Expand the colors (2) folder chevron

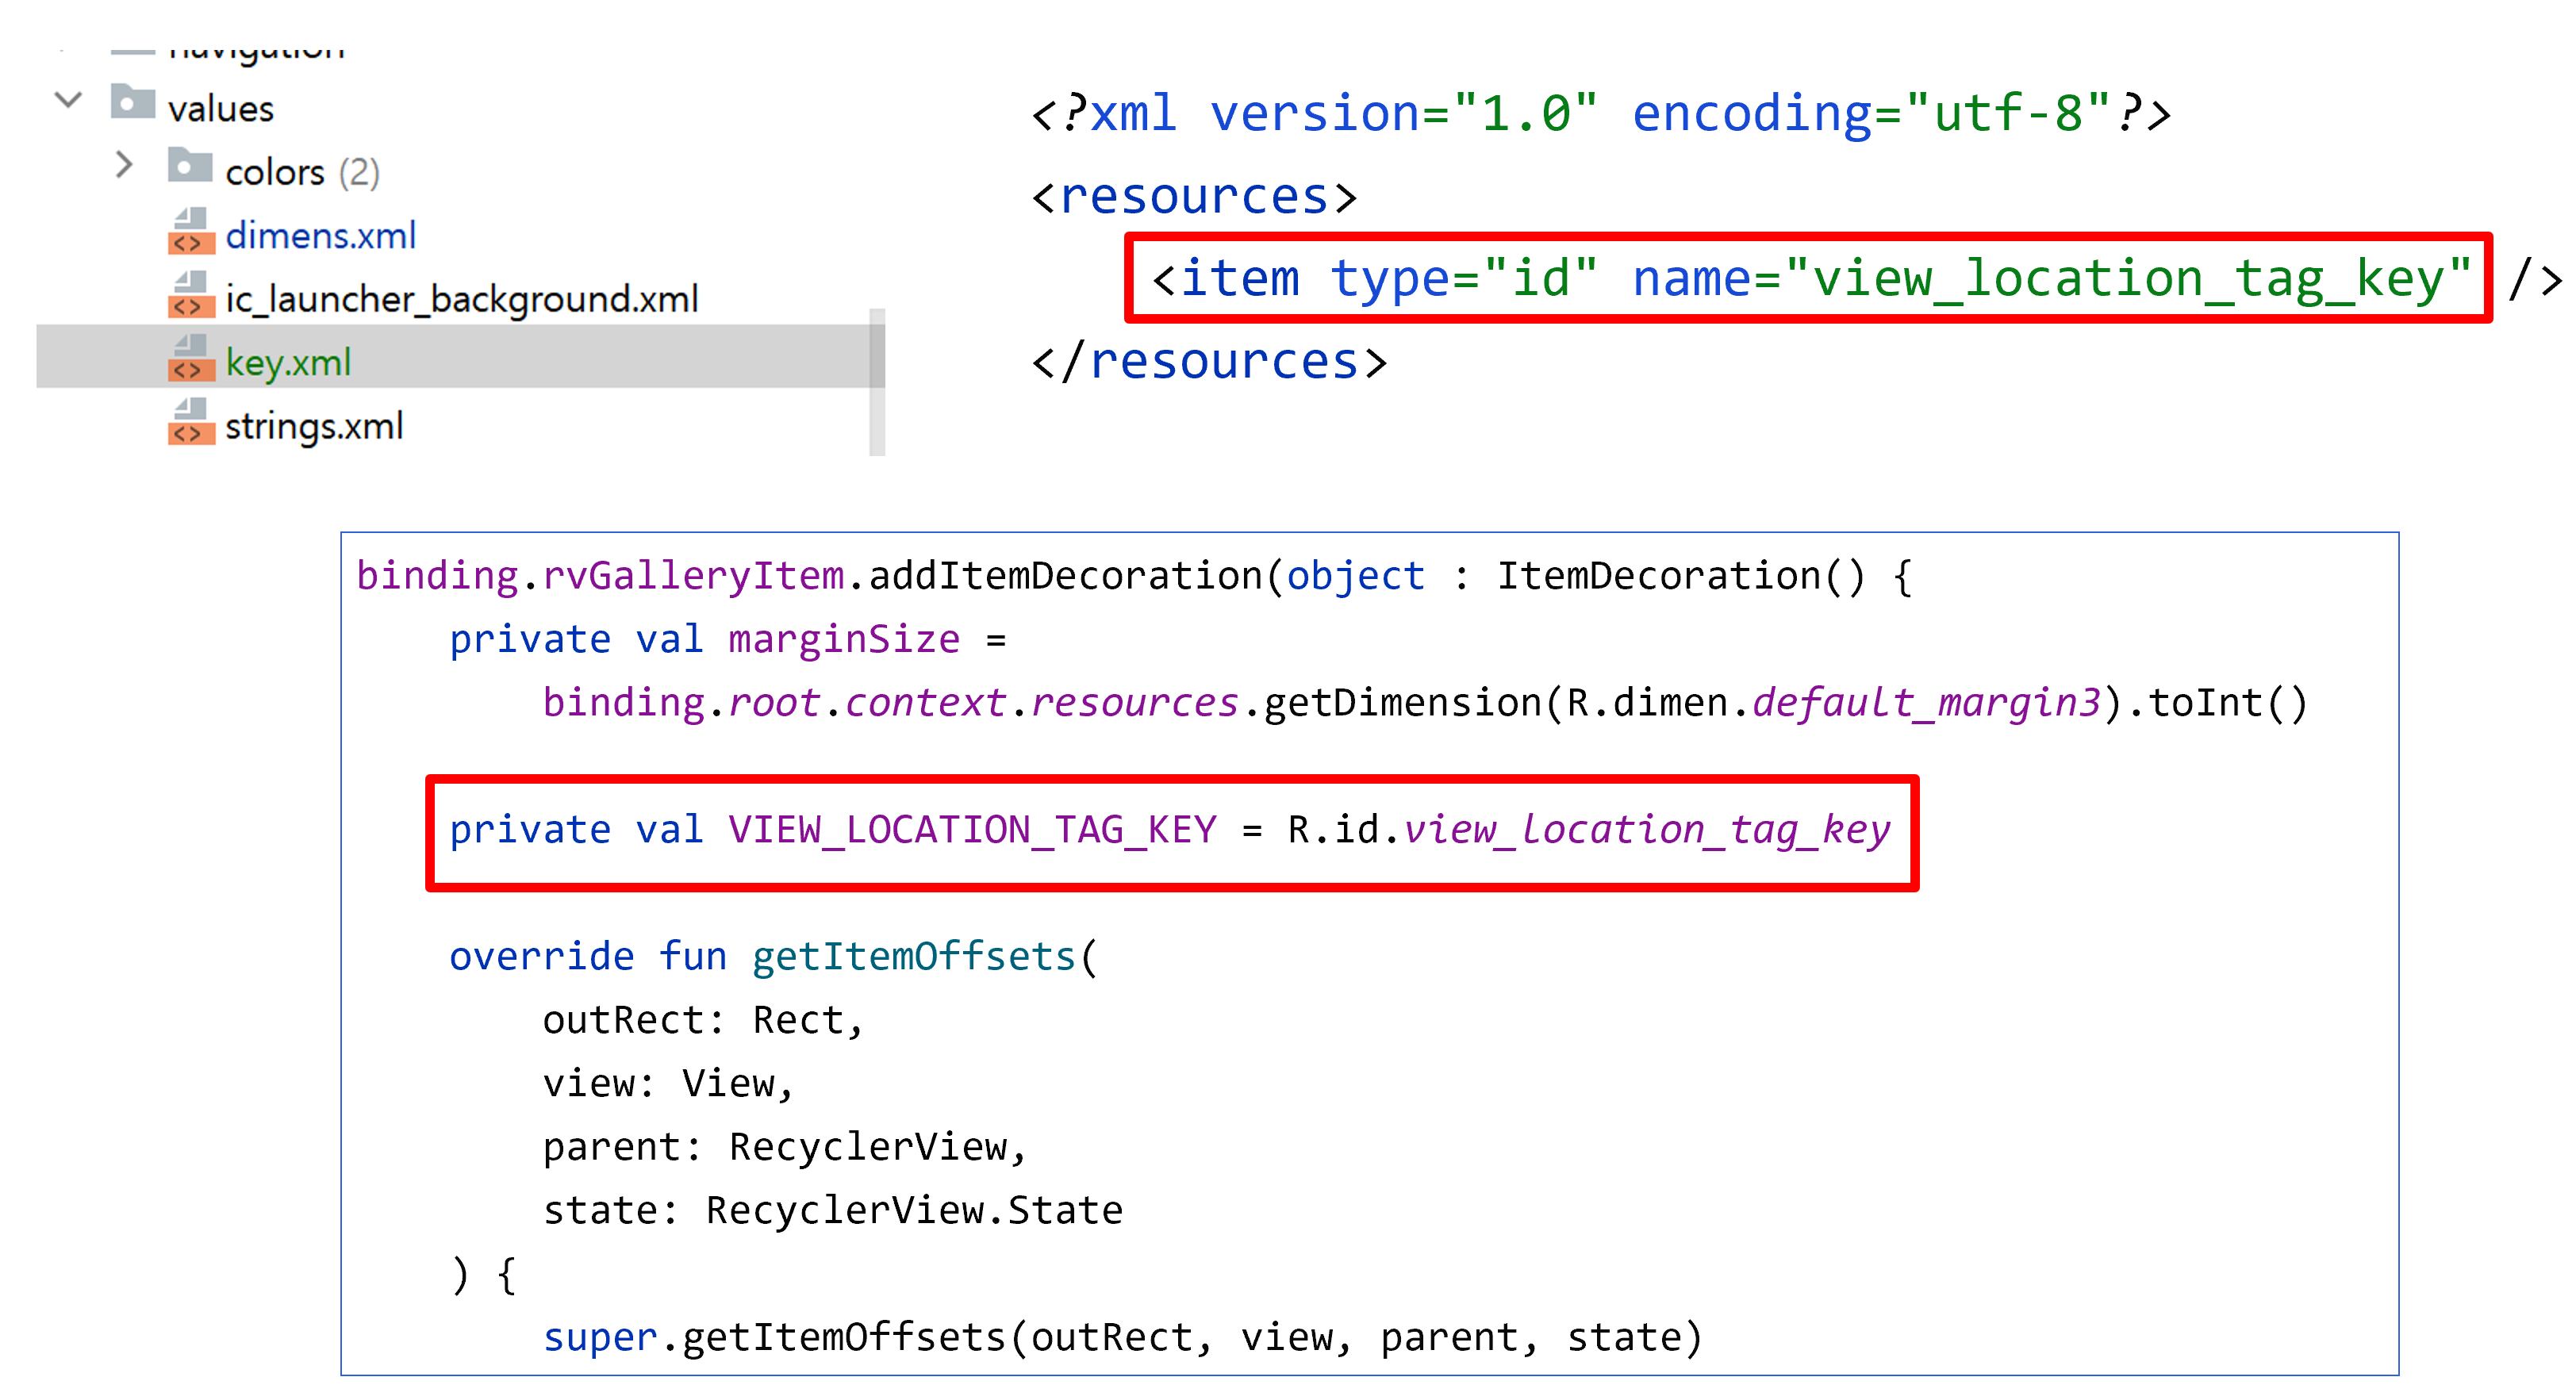(x=124, y=165)
